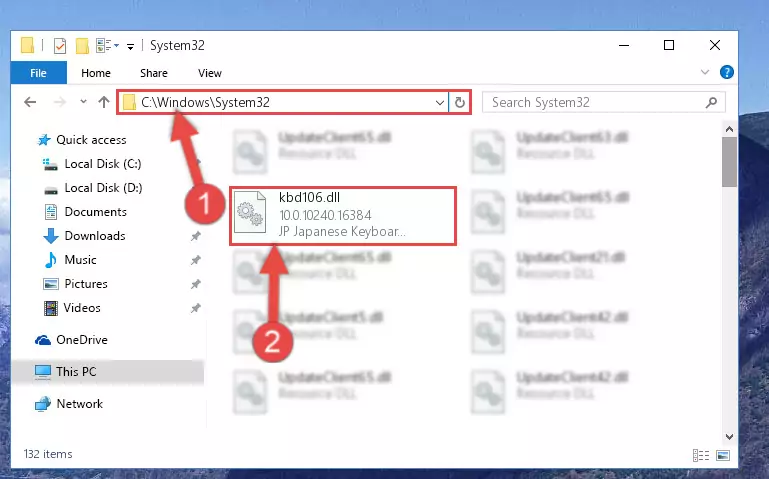This screenshot has height=479, width=769.
Task: Click the Properties checkmark icon in title bar
Action: [59, 46]
